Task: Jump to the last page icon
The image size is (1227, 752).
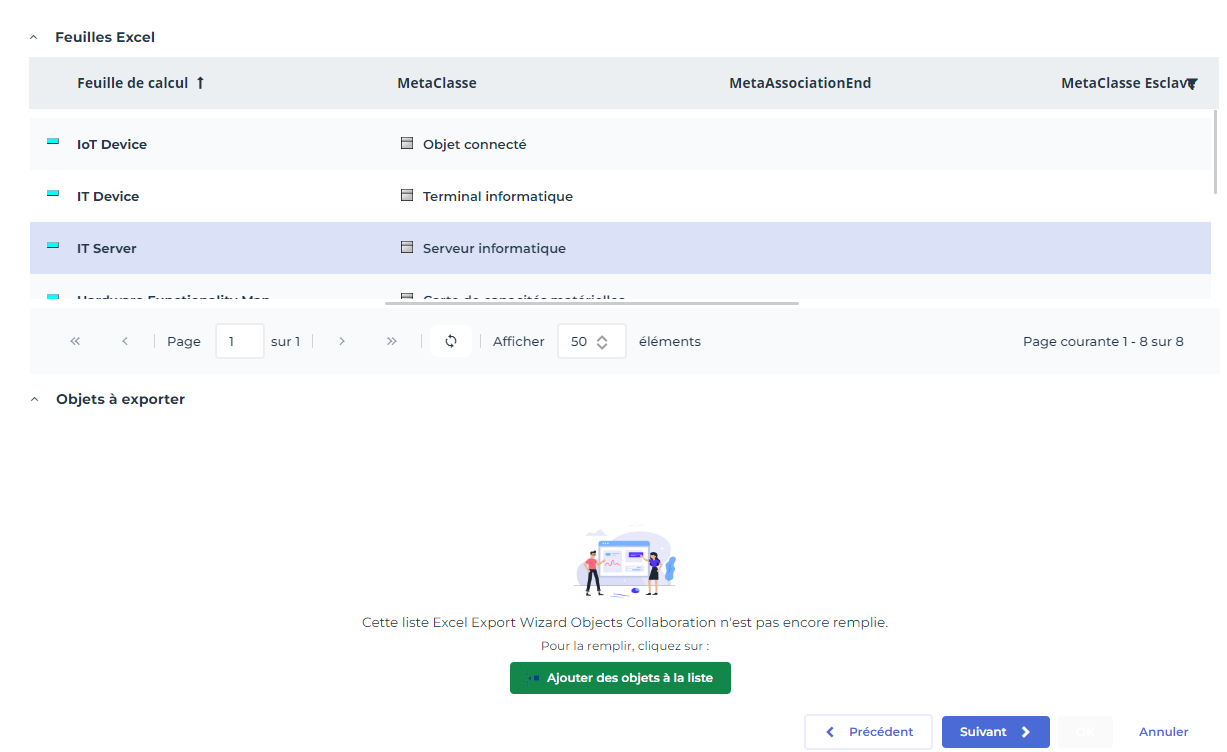Action: tap(392, 341)
